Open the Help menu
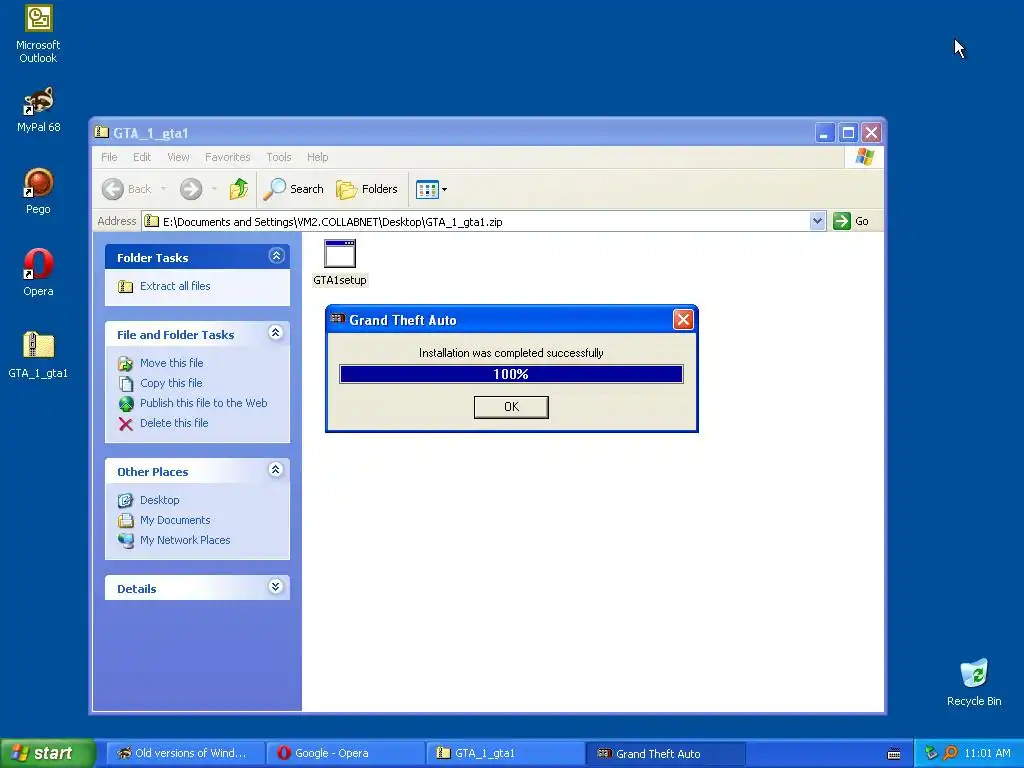Viewport: 1024px width, 768px height. tap(317, 157)
